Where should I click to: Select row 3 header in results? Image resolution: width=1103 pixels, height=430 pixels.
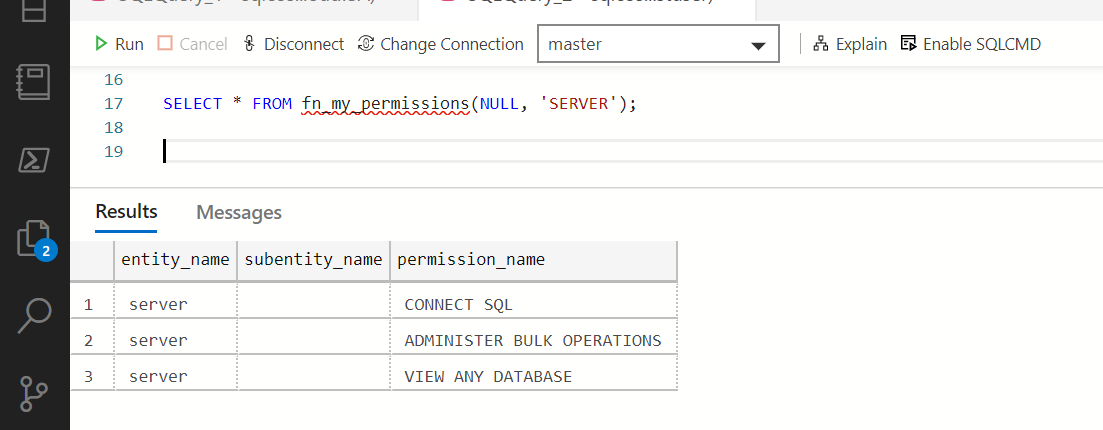(89, 377)
